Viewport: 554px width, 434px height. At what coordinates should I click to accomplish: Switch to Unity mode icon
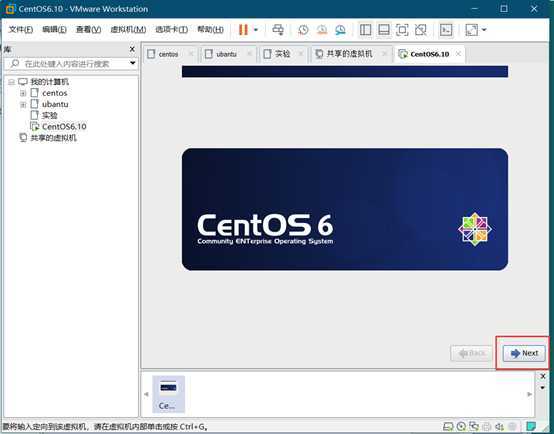click(421, 30)
